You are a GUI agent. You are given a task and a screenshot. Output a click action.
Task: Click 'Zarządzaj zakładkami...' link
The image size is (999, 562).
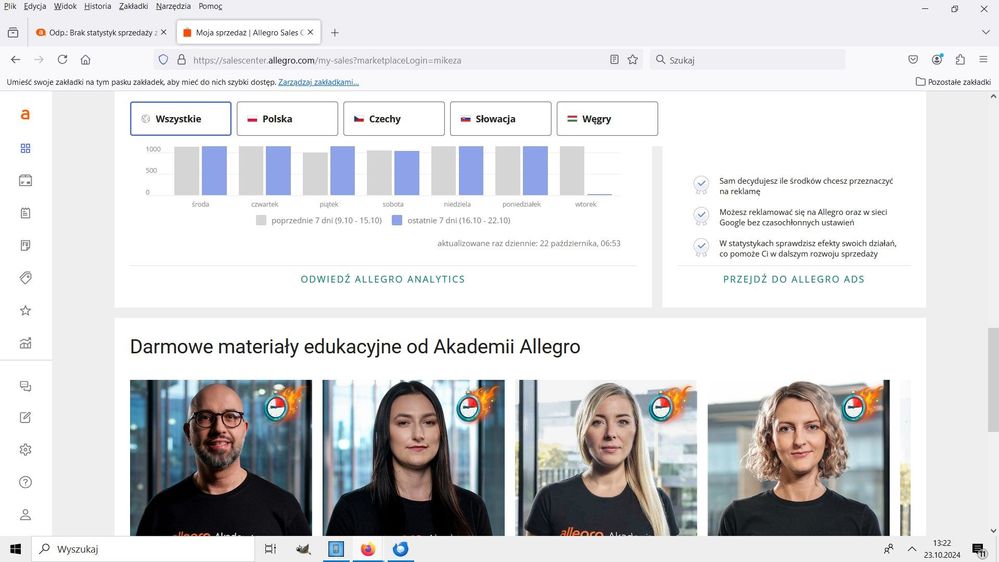click(319, 82)
